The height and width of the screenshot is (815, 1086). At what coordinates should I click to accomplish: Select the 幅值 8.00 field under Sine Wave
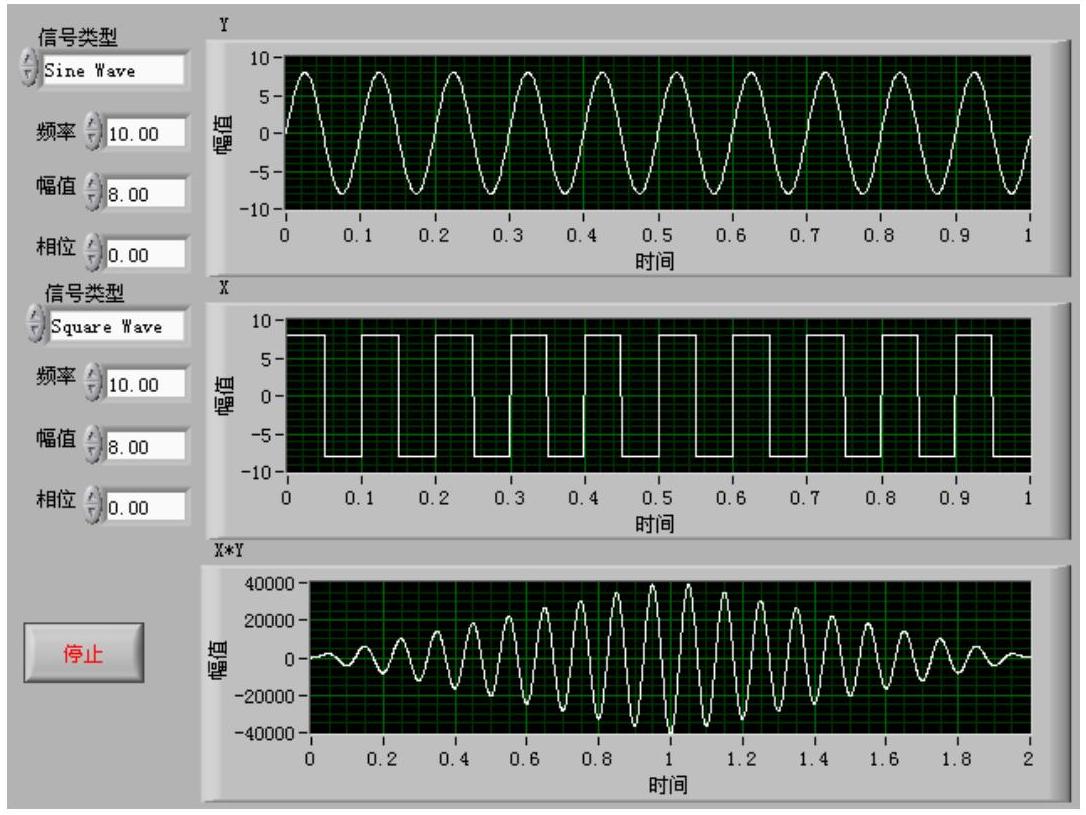pos(145,194)
